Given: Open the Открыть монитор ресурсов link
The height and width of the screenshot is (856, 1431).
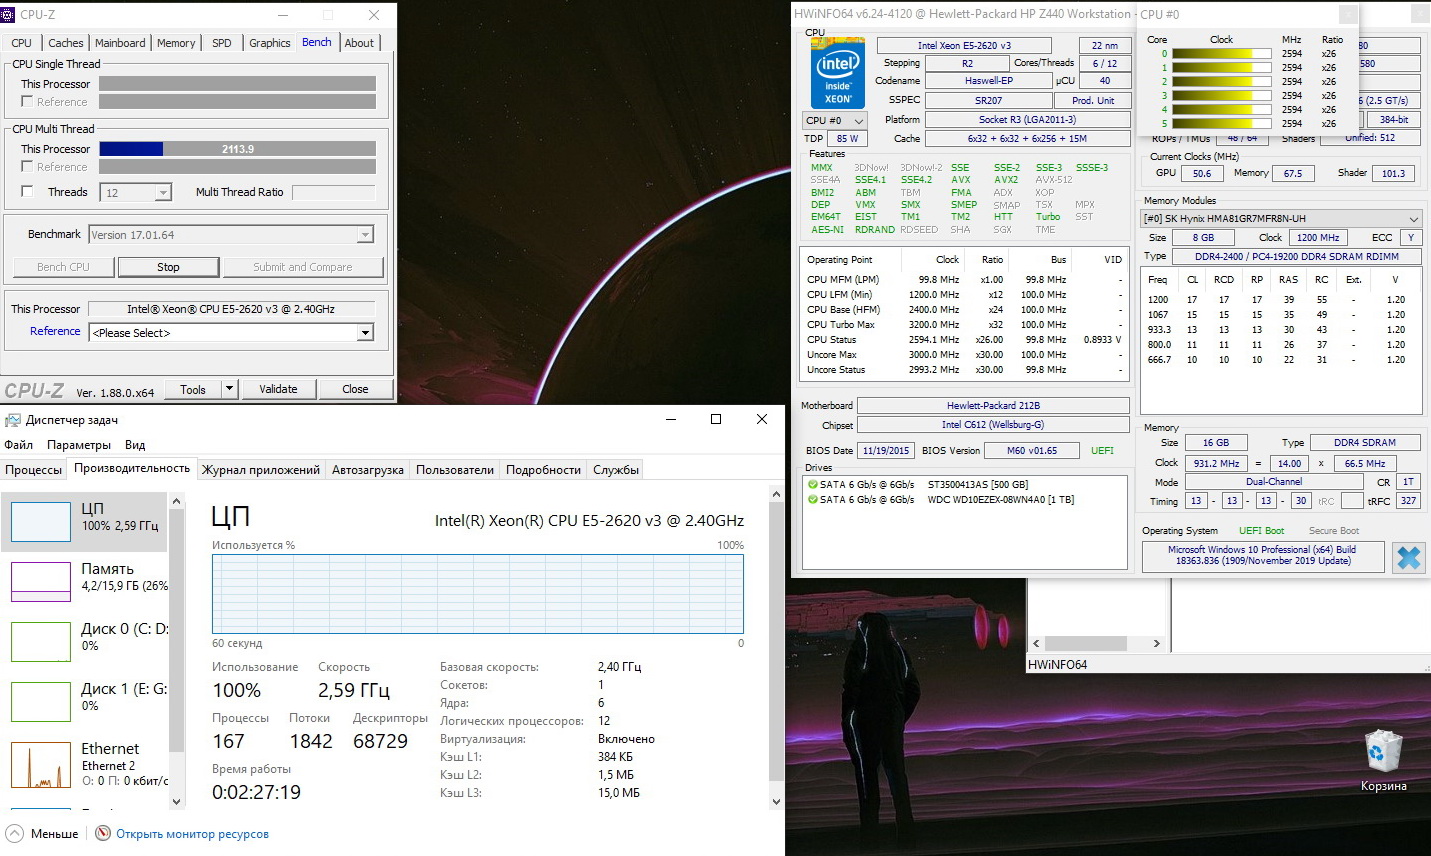Looking at the screenshot, I should click(192, 834).
